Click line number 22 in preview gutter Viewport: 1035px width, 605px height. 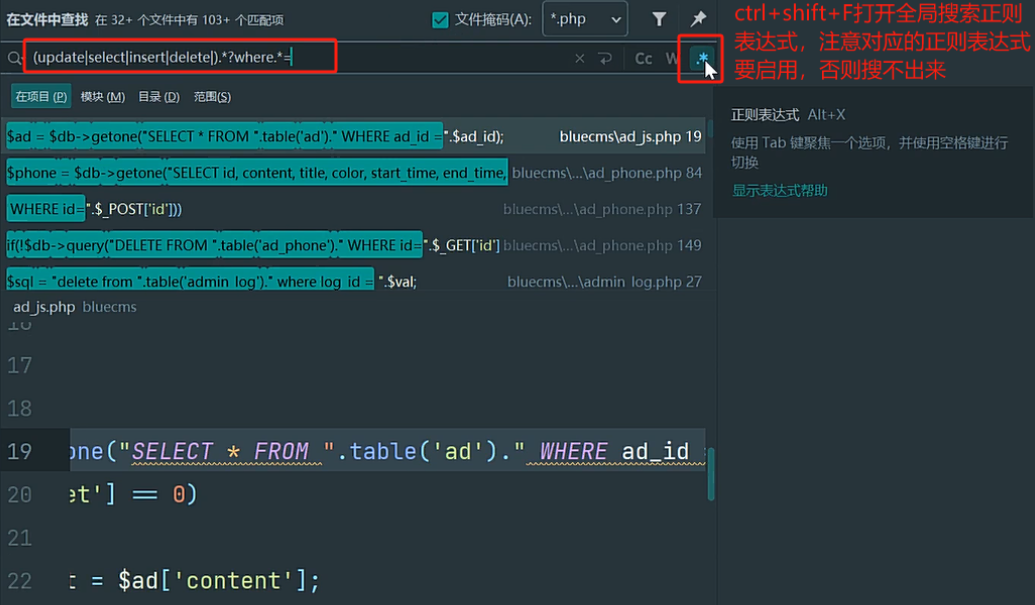[20, 581]
